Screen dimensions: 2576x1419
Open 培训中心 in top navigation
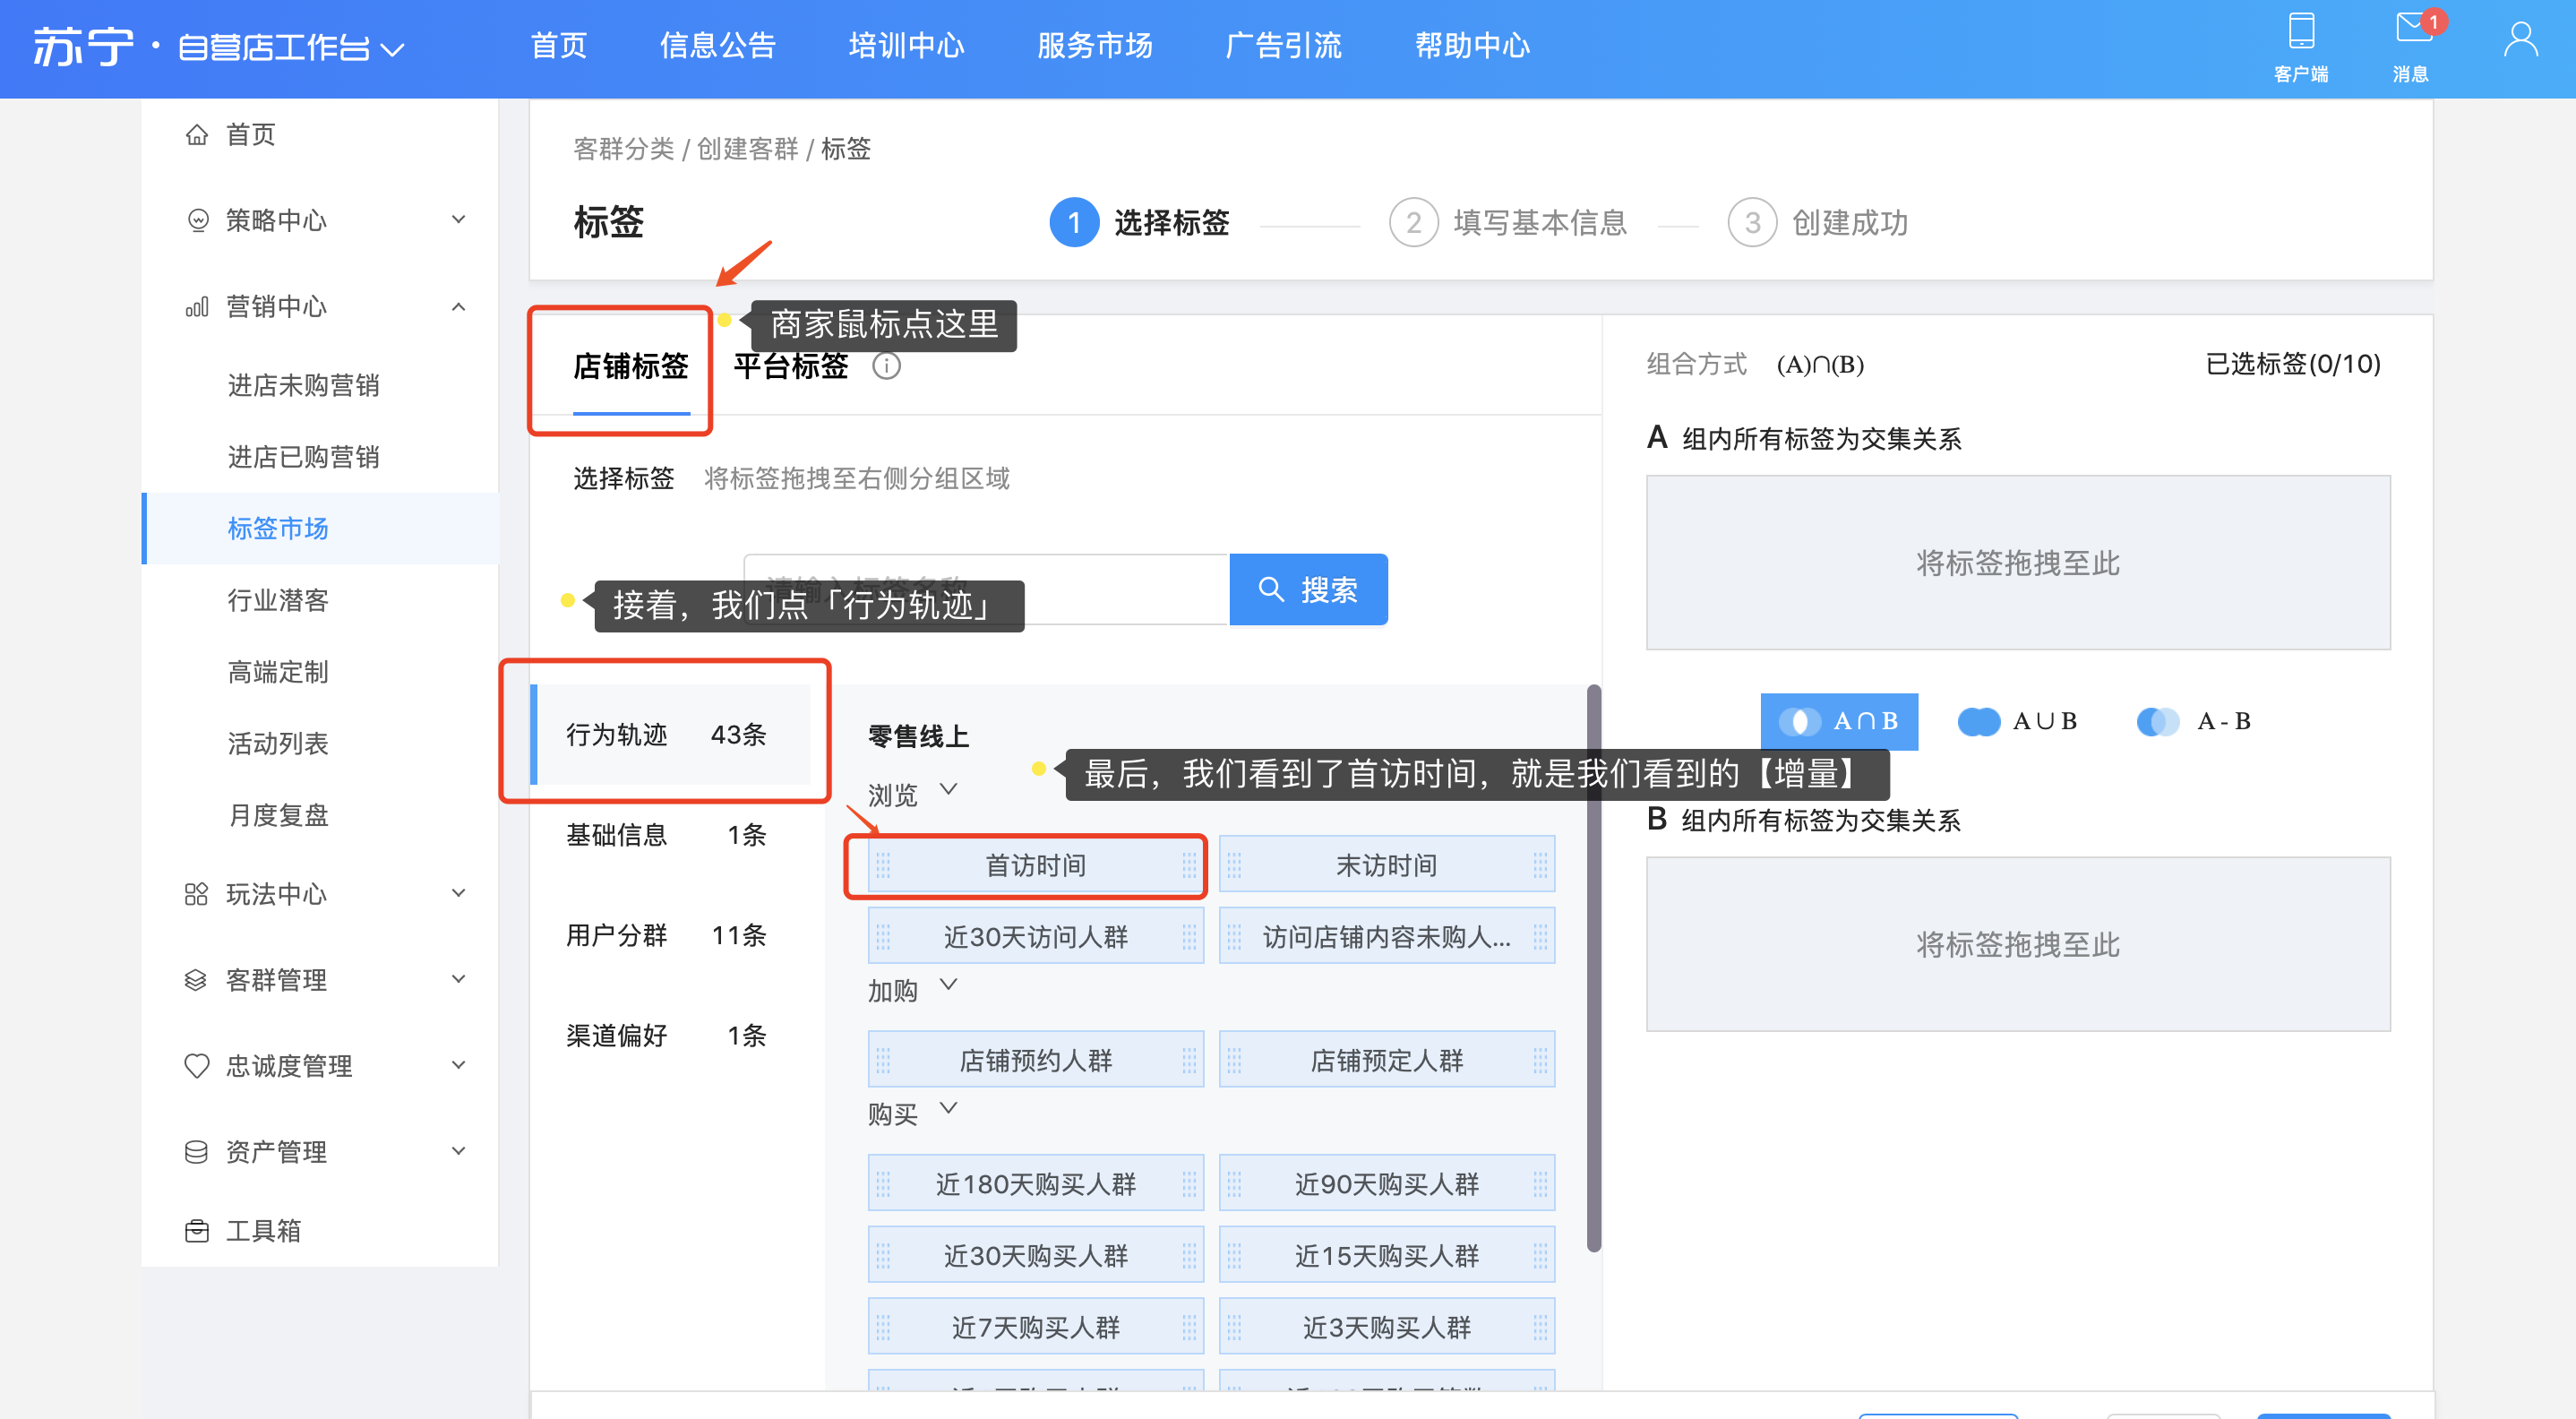[x=906, y=45]
